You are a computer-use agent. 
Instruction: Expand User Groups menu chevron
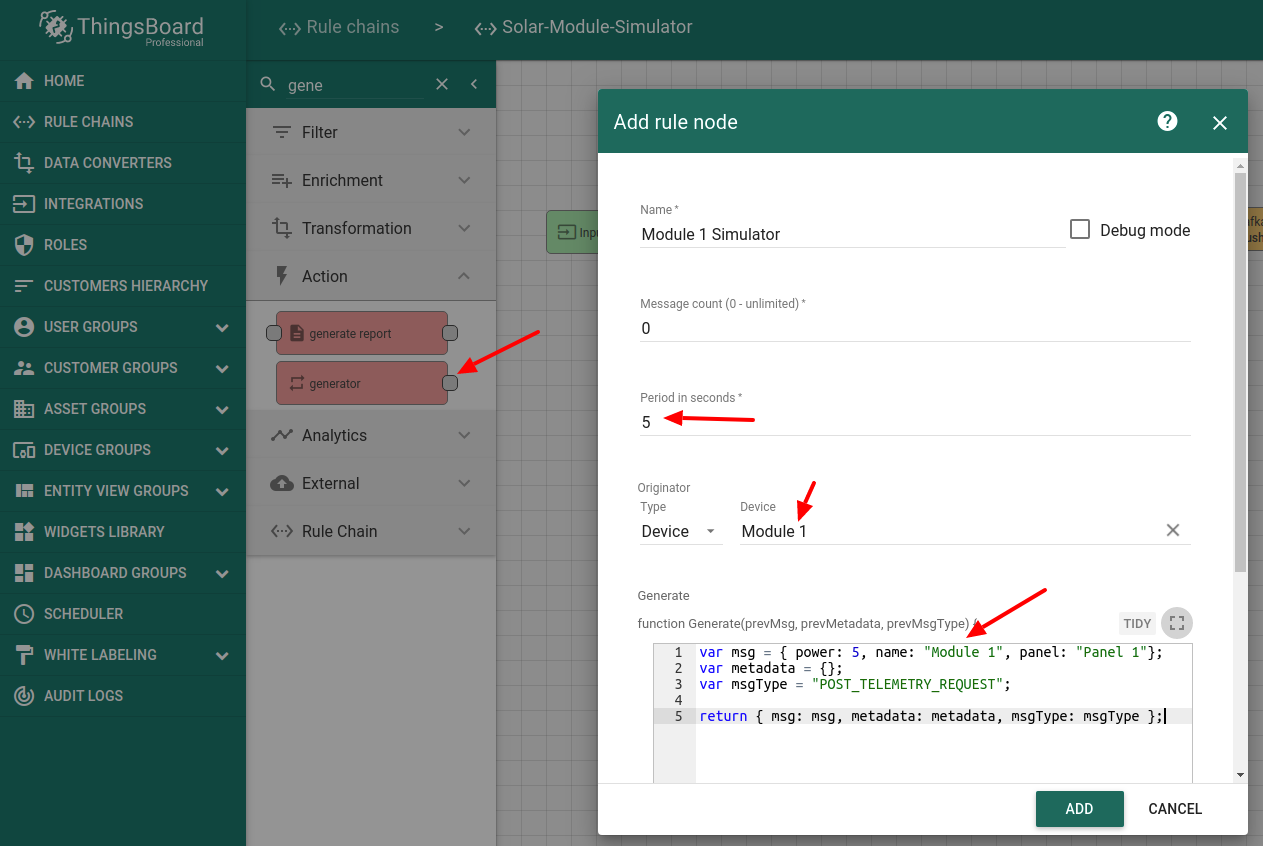tap(222, 327)
